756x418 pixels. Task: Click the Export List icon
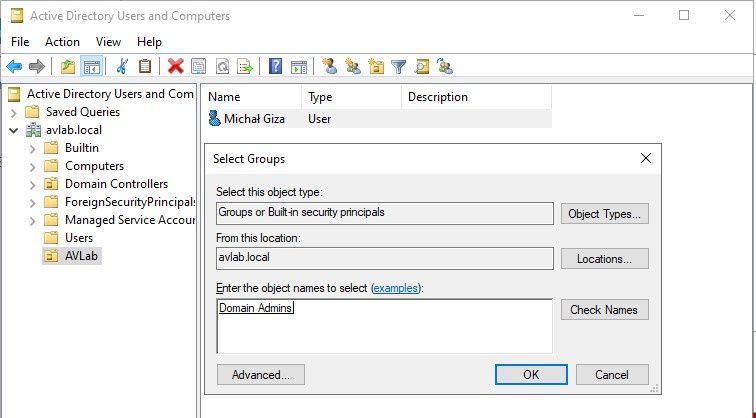245,66
